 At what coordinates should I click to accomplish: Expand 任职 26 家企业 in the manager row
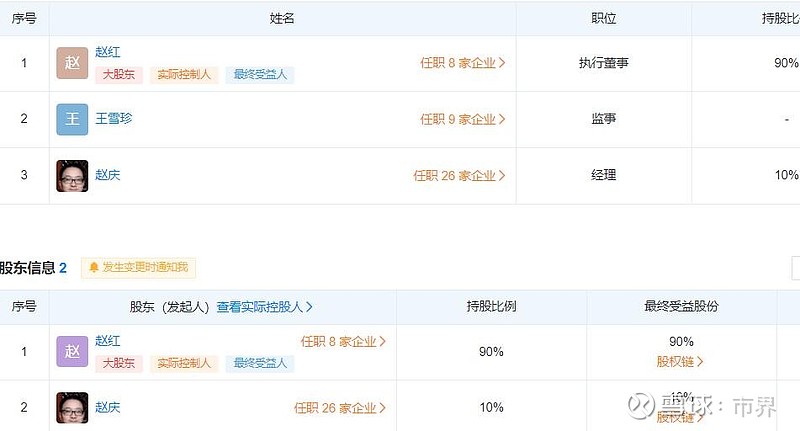459,176
